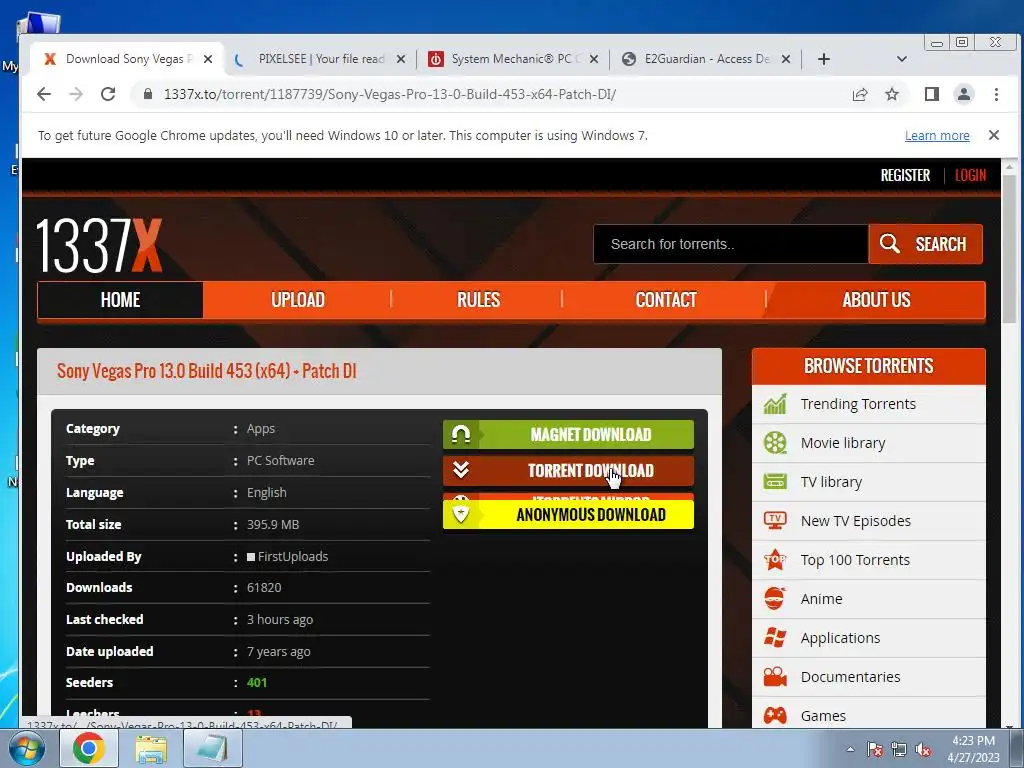Screen dimensions: 1024x768
Task: Click the muted volume tray icon
Action: click(x=923, y=750)
